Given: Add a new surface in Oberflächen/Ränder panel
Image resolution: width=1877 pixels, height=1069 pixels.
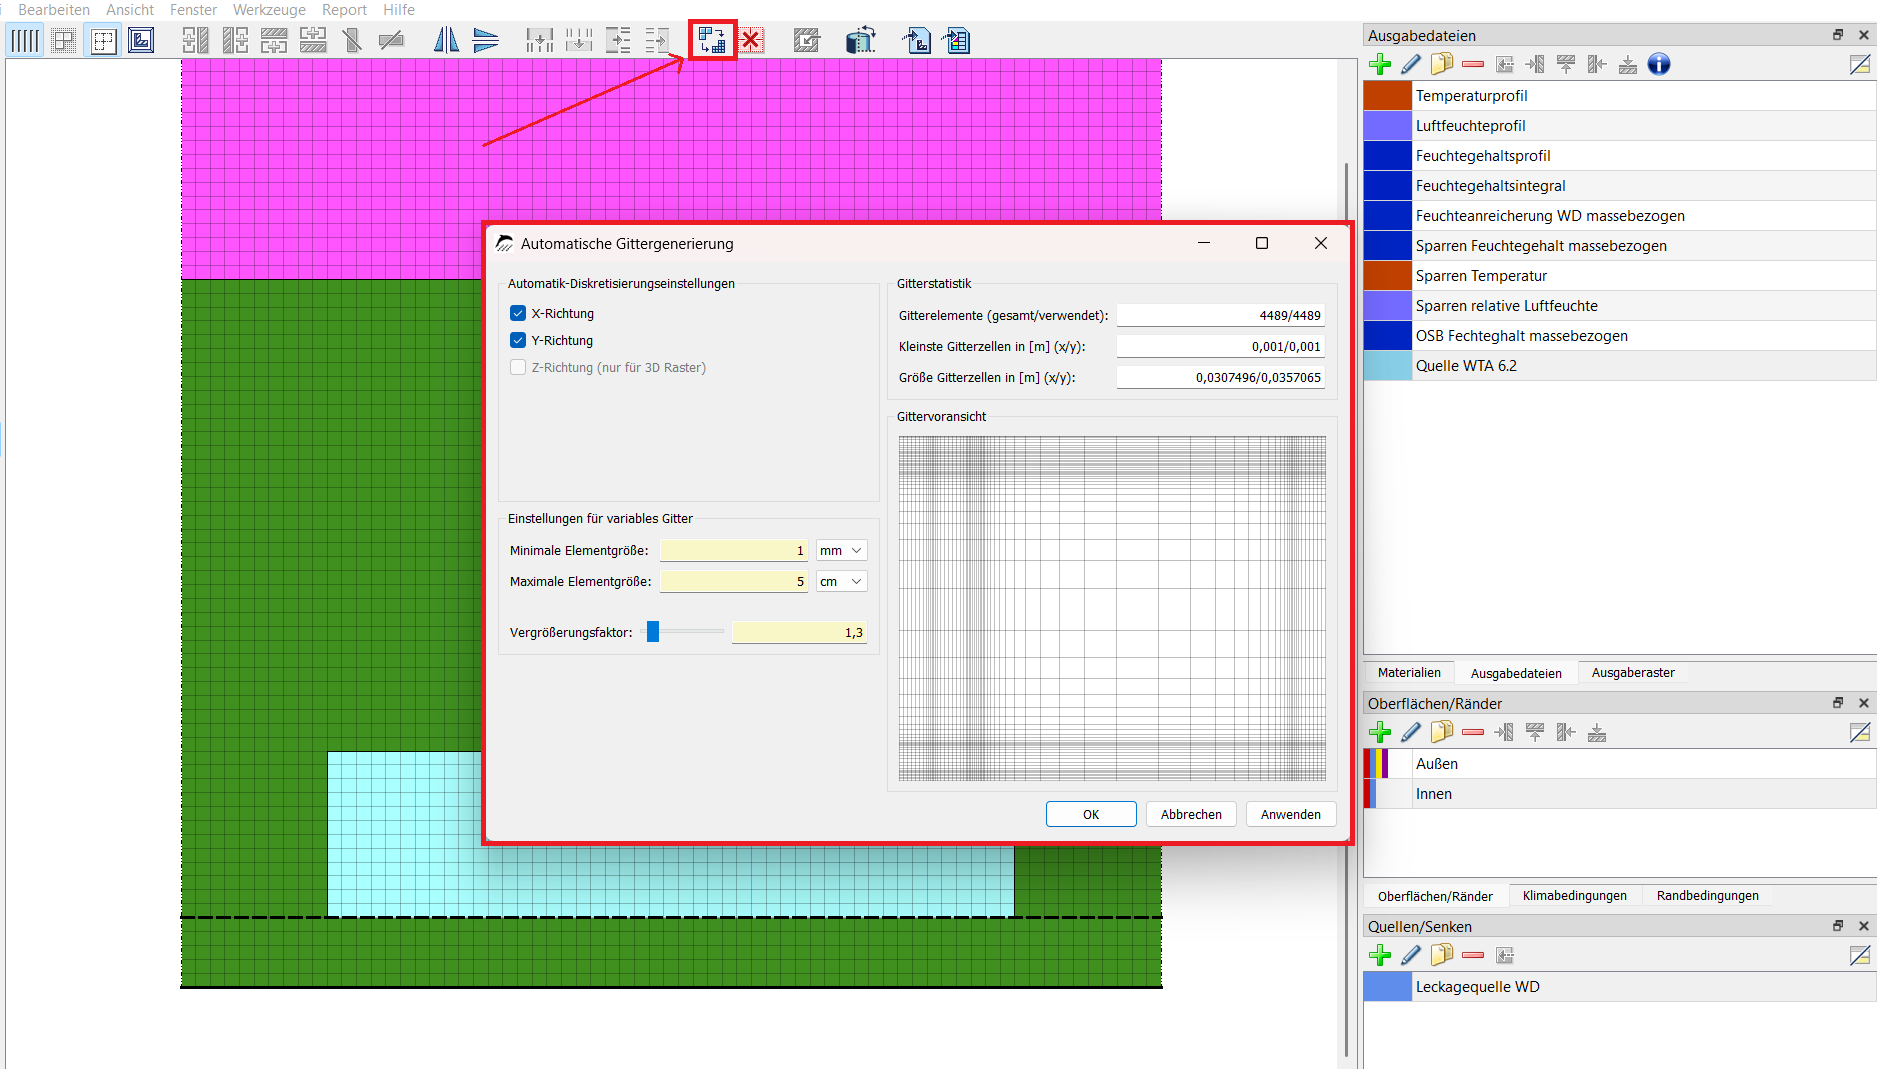Looking at the screenshot, I should (1380, 732).
